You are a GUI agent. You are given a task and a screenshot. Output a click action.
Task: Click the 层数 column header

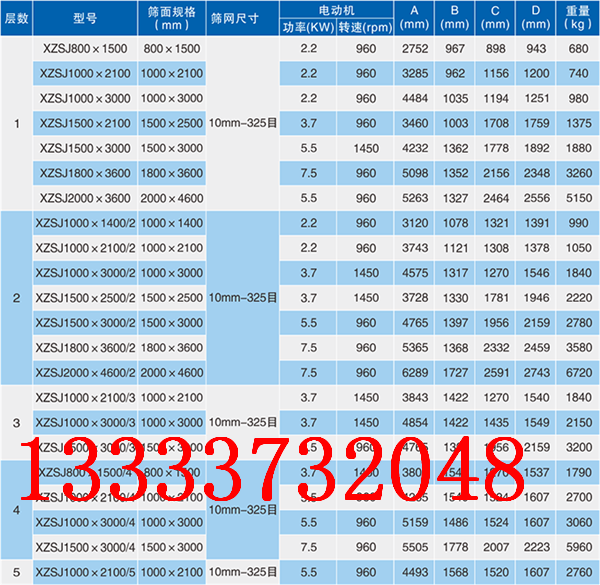15,18
